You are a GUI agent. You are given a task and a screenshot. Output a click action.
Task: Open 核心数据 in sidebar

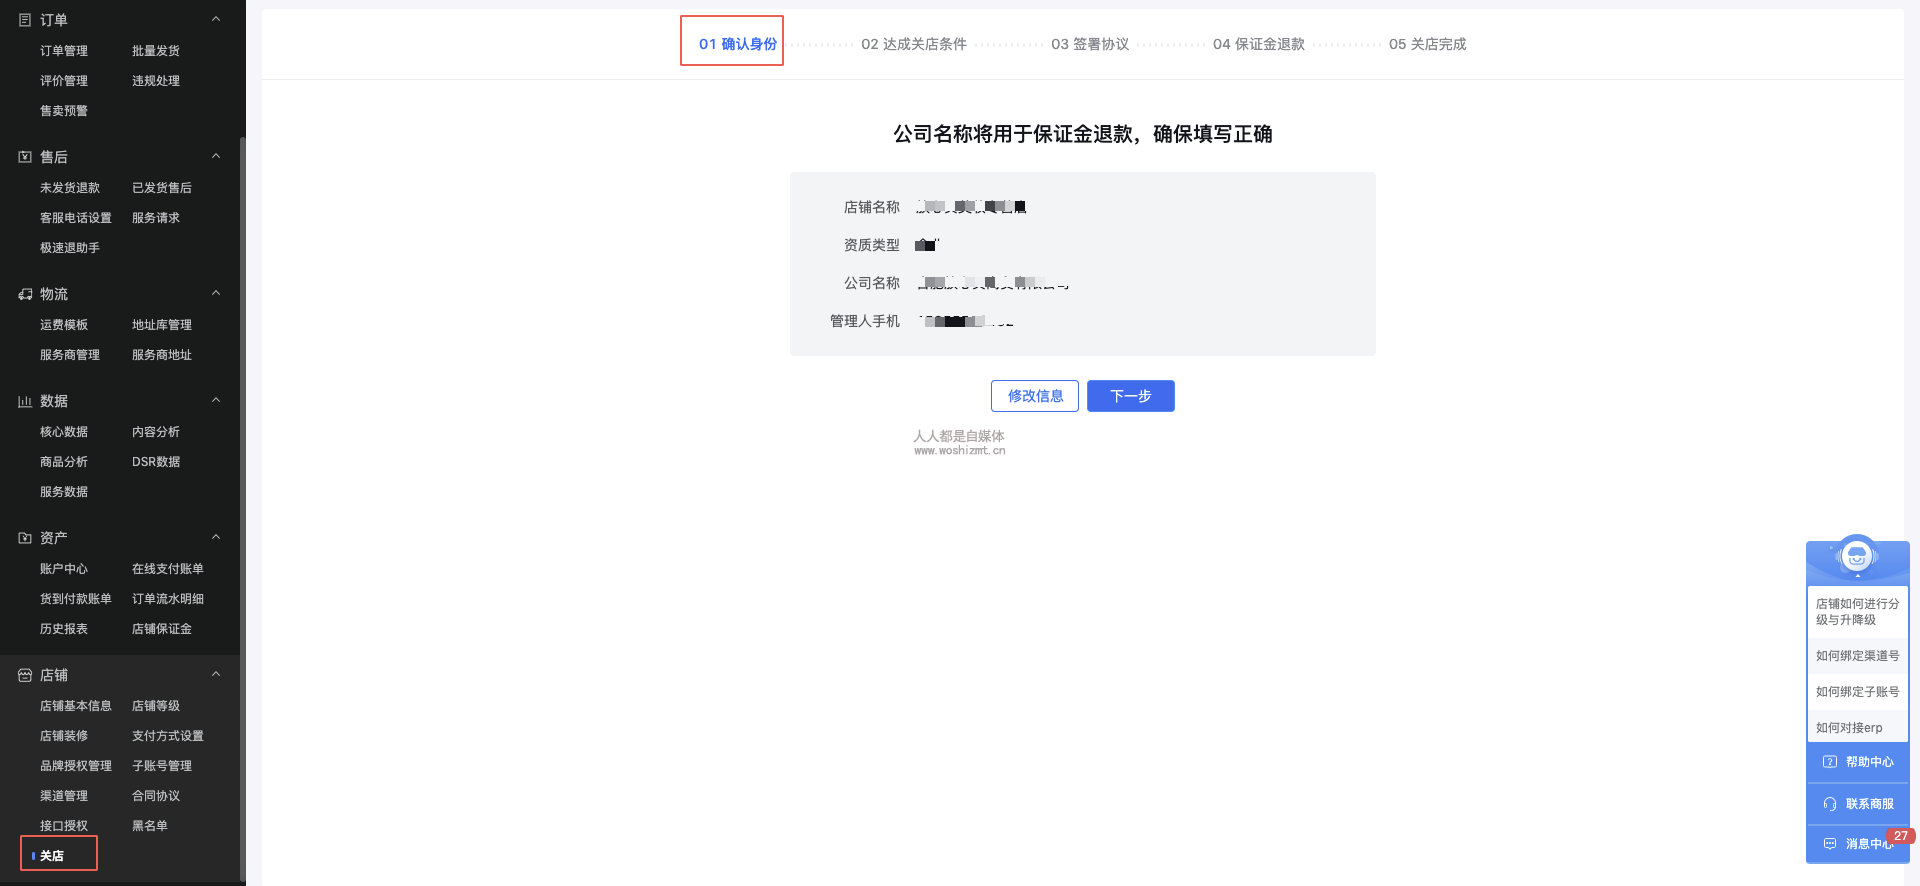point(64,432)
